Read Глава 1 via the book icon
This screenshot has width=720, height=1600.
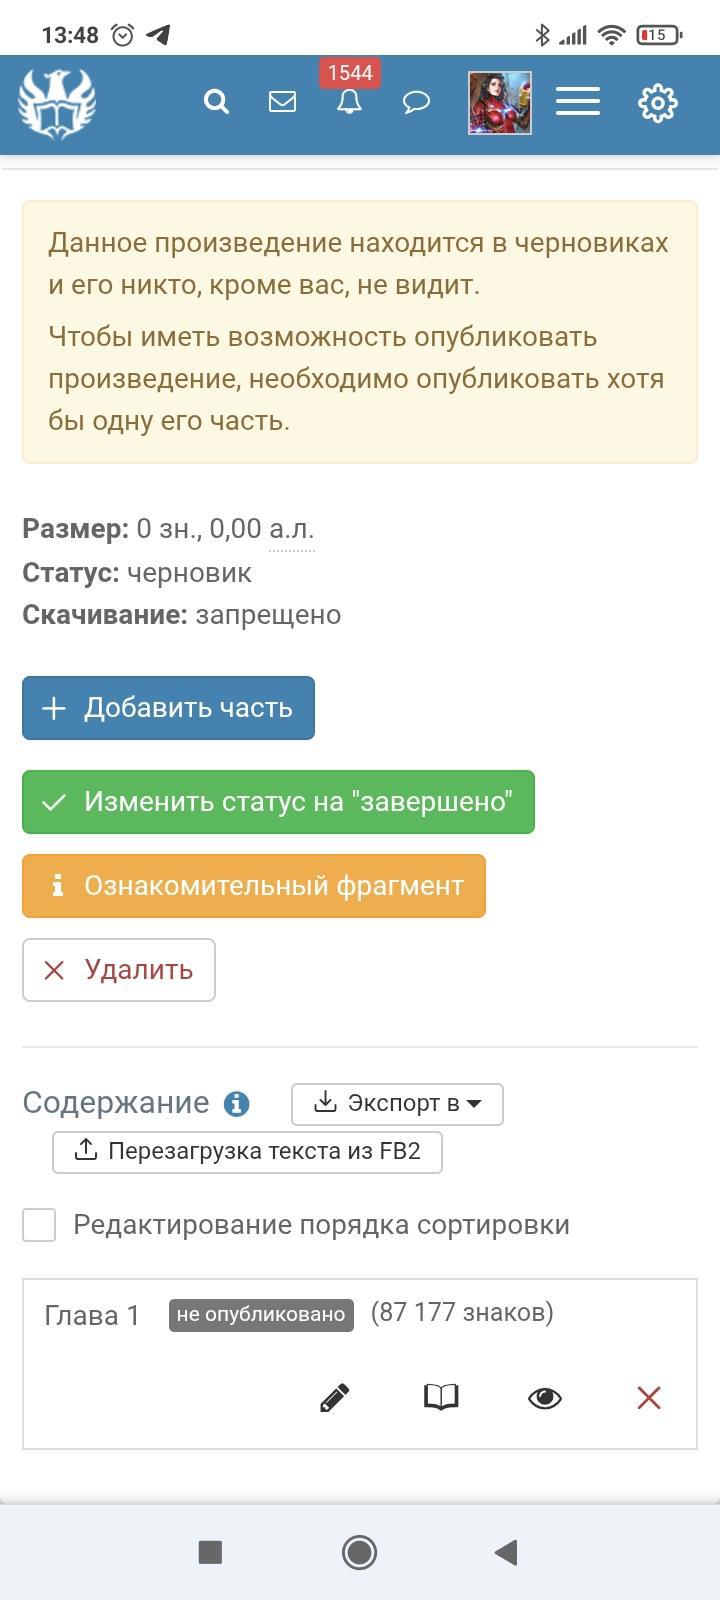441,1397
